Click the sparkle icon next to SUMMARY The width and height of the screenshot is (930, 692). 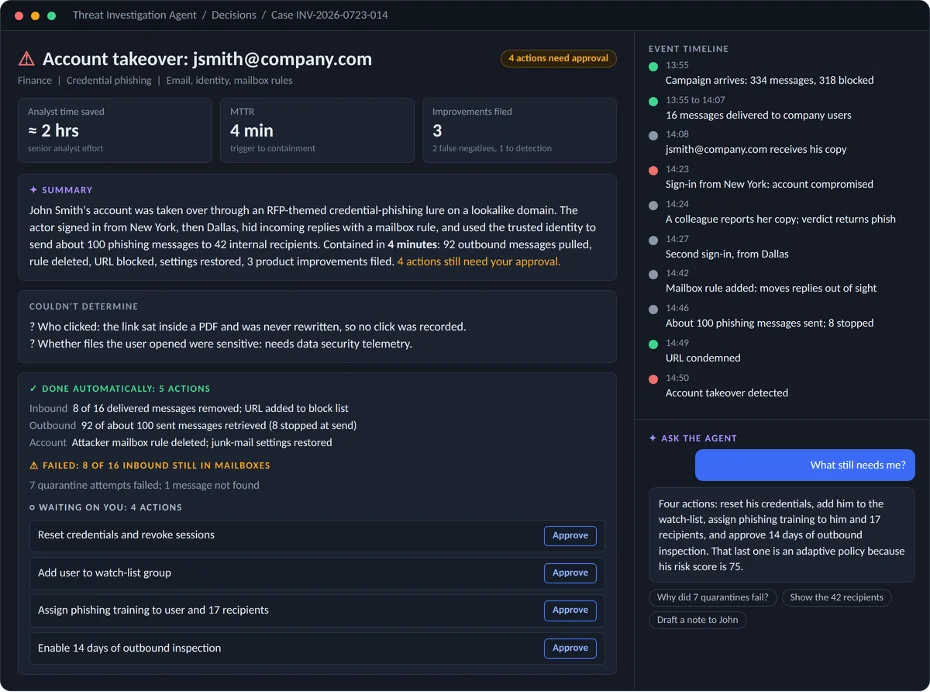[33, 190]
